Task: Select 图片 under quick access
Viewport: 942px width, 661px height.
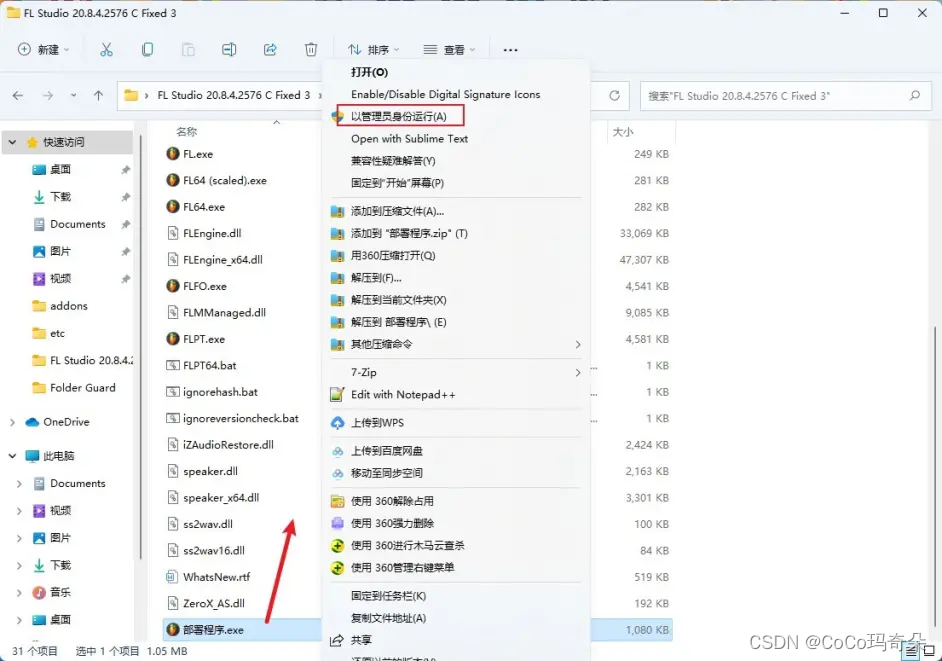Action: tap(60, 251)
